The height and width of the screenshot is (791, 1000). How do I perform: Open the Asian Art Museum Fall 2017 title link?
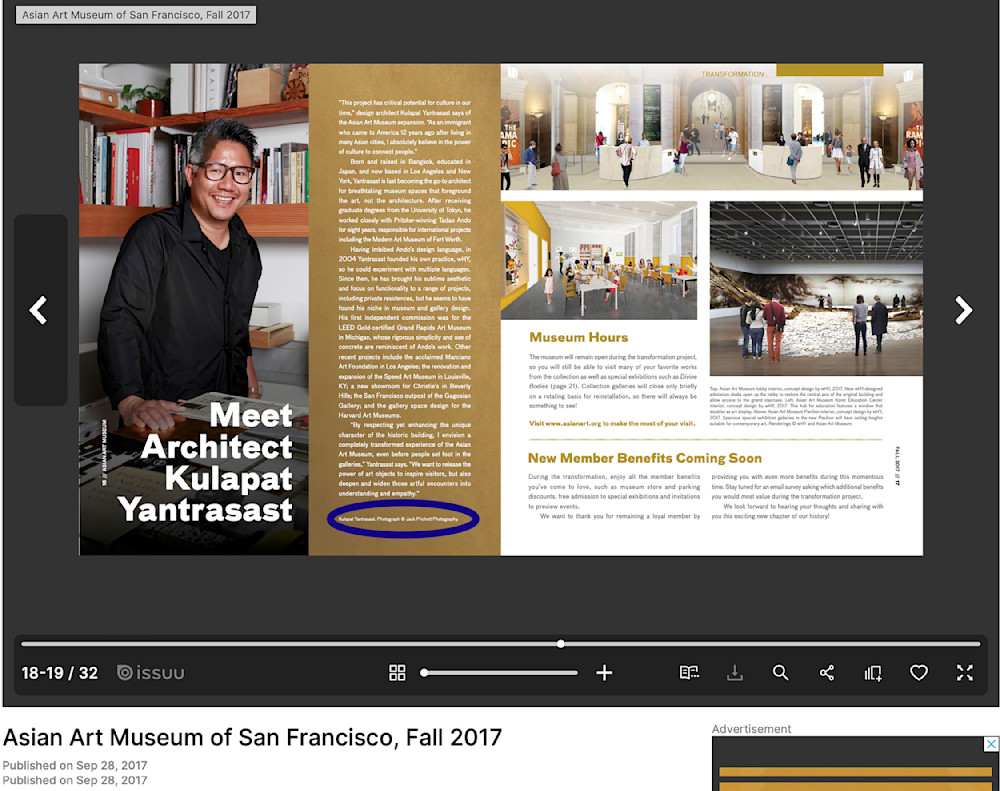(x=253, y=737)
